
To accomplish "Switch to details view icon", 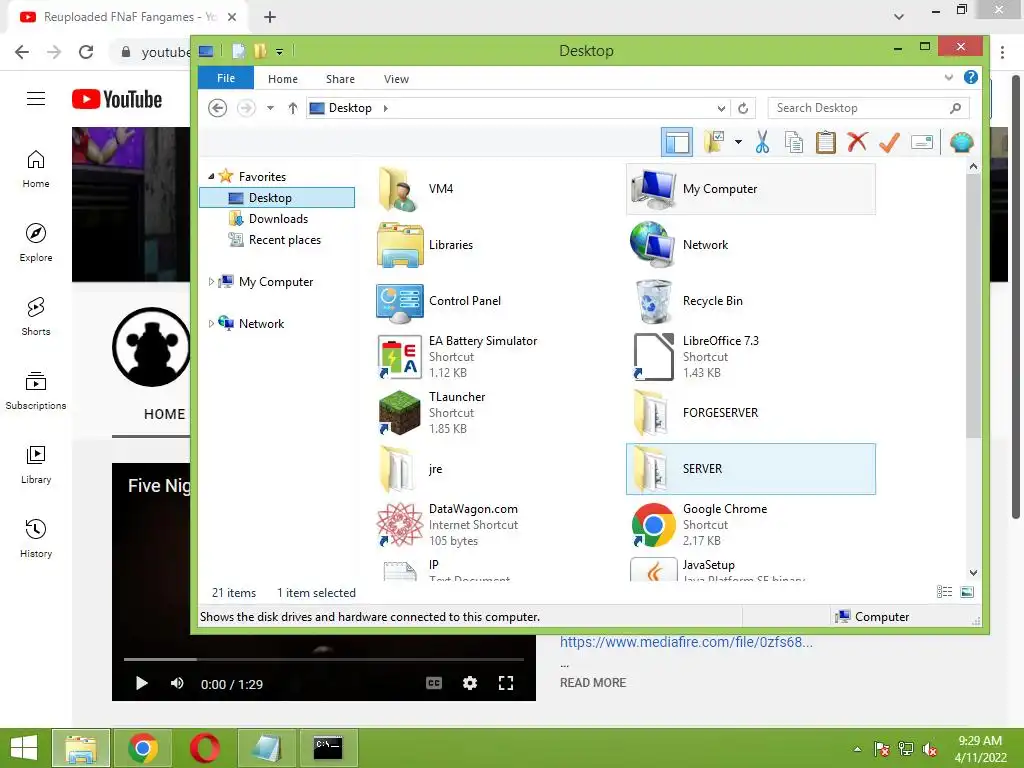I will click(x=944, y=592).
